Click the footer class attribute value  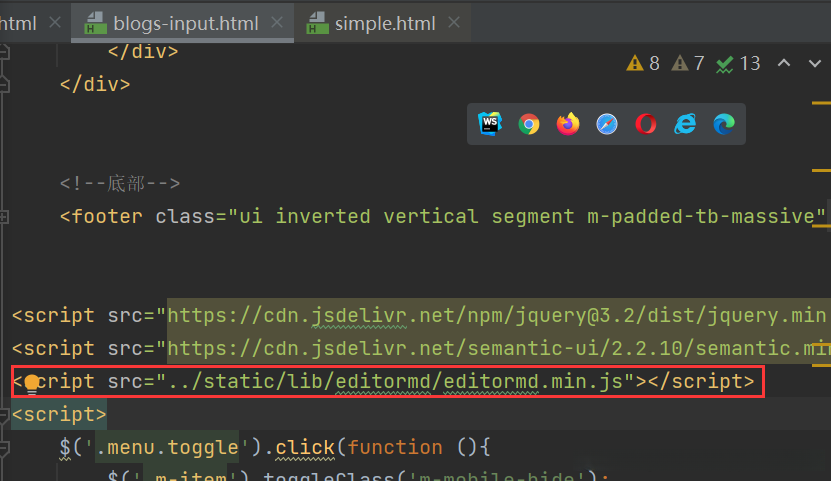click(x=527, y=217)
